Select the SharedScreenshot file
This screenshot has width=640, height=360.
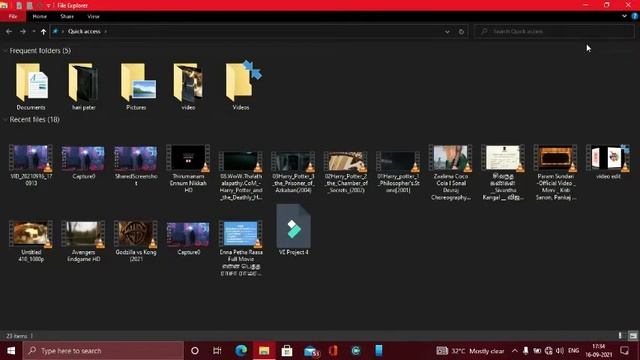[x=136, y=165]
